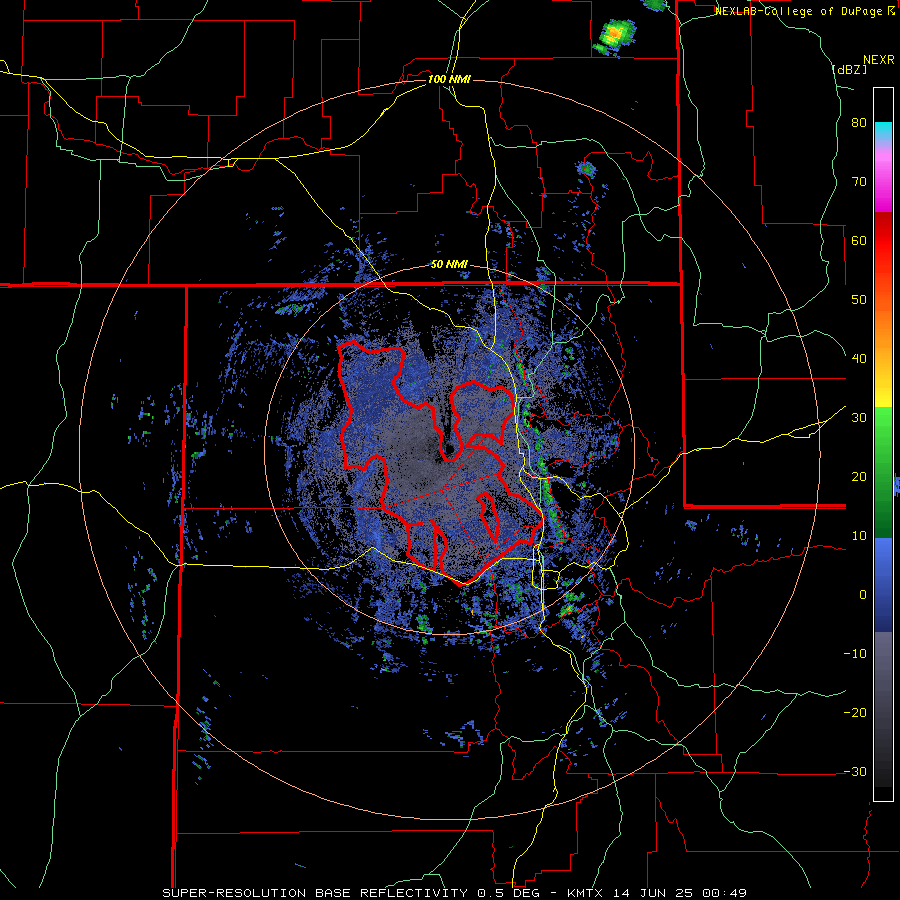Image resolution: width=900 pixels, height=900 pixels.
Task: Click the "[dBZ]" units label
Action: coord(849,69)
